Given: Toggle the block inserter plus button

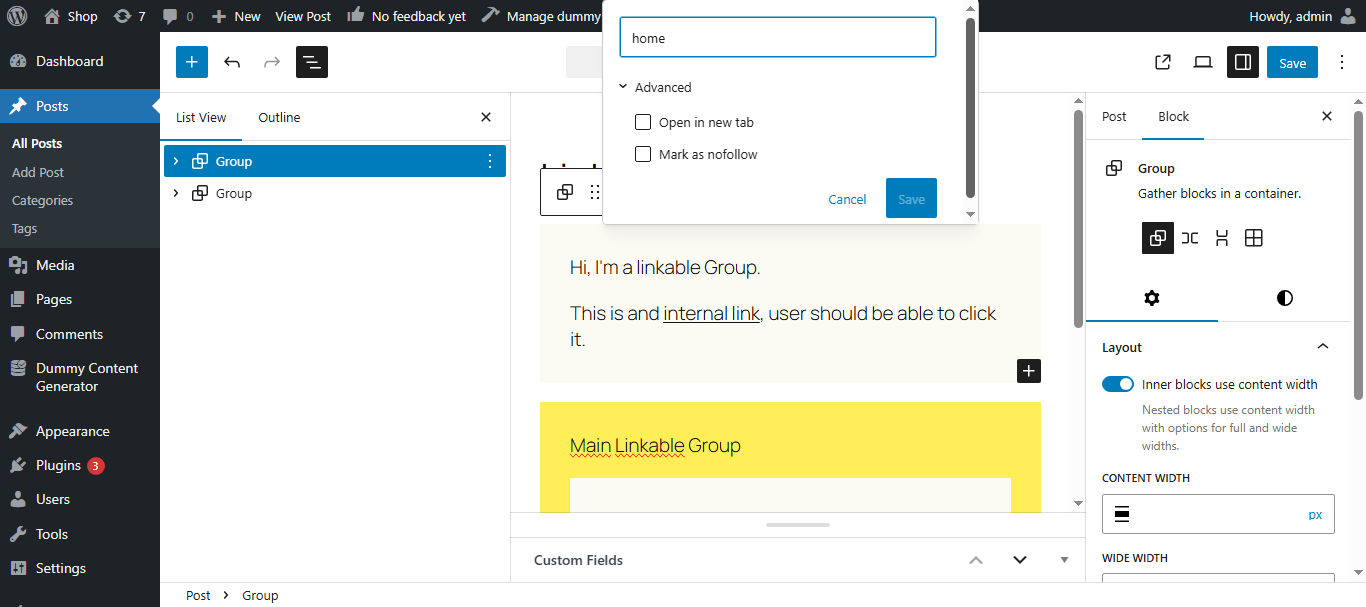Looking at the screenshot, I should (x=192, y=62).
